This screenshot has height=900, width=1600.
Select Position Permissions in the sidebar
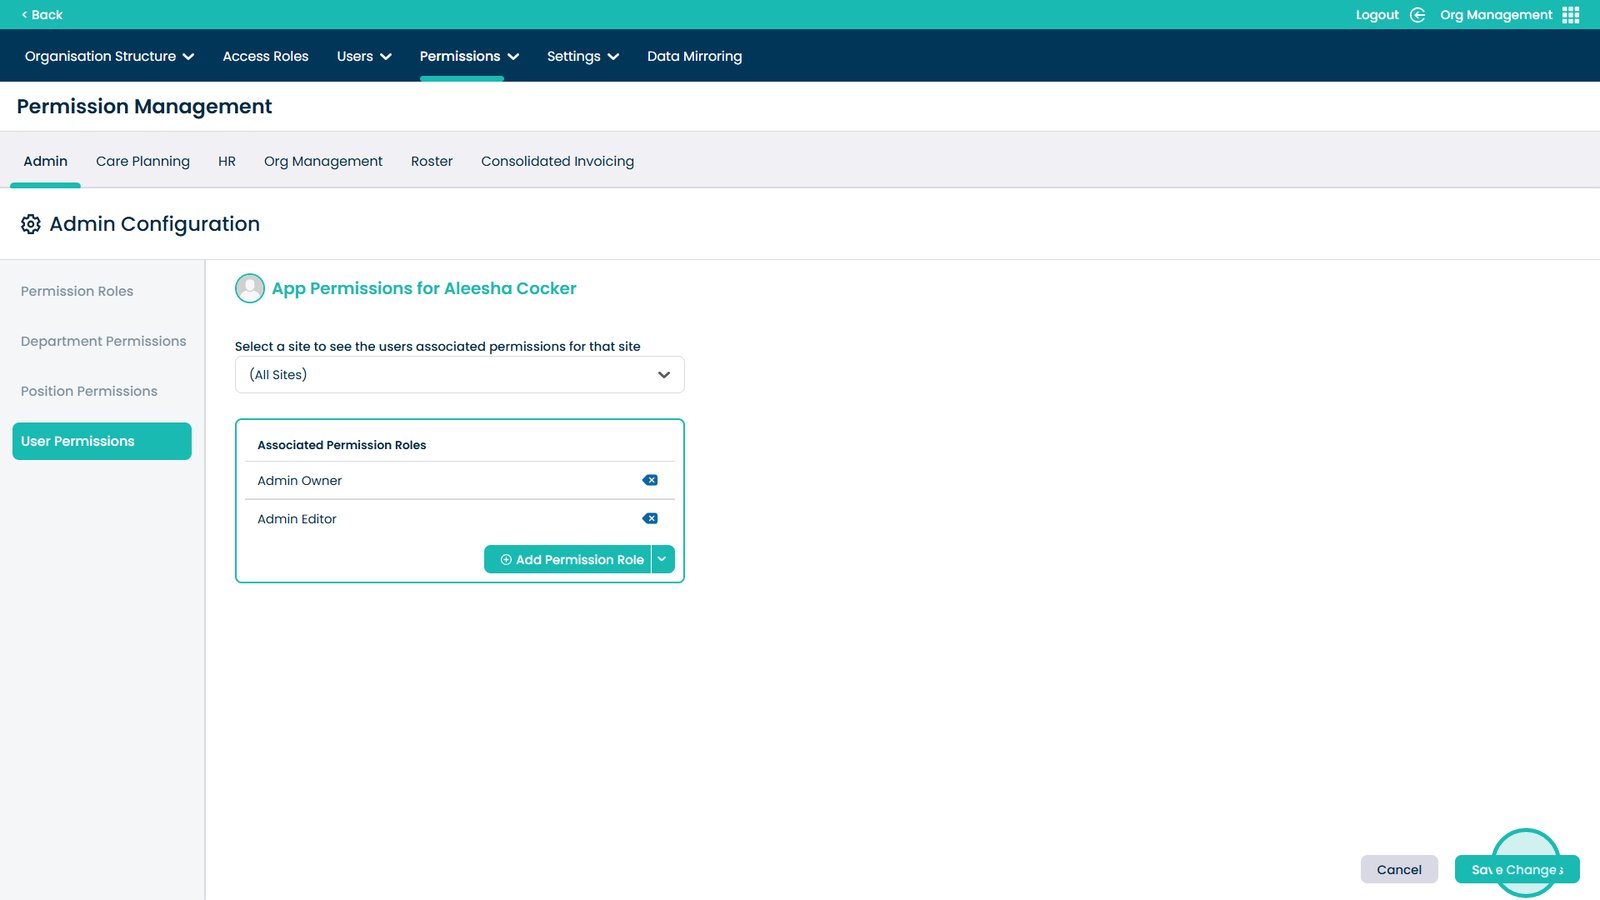(89, 391)
